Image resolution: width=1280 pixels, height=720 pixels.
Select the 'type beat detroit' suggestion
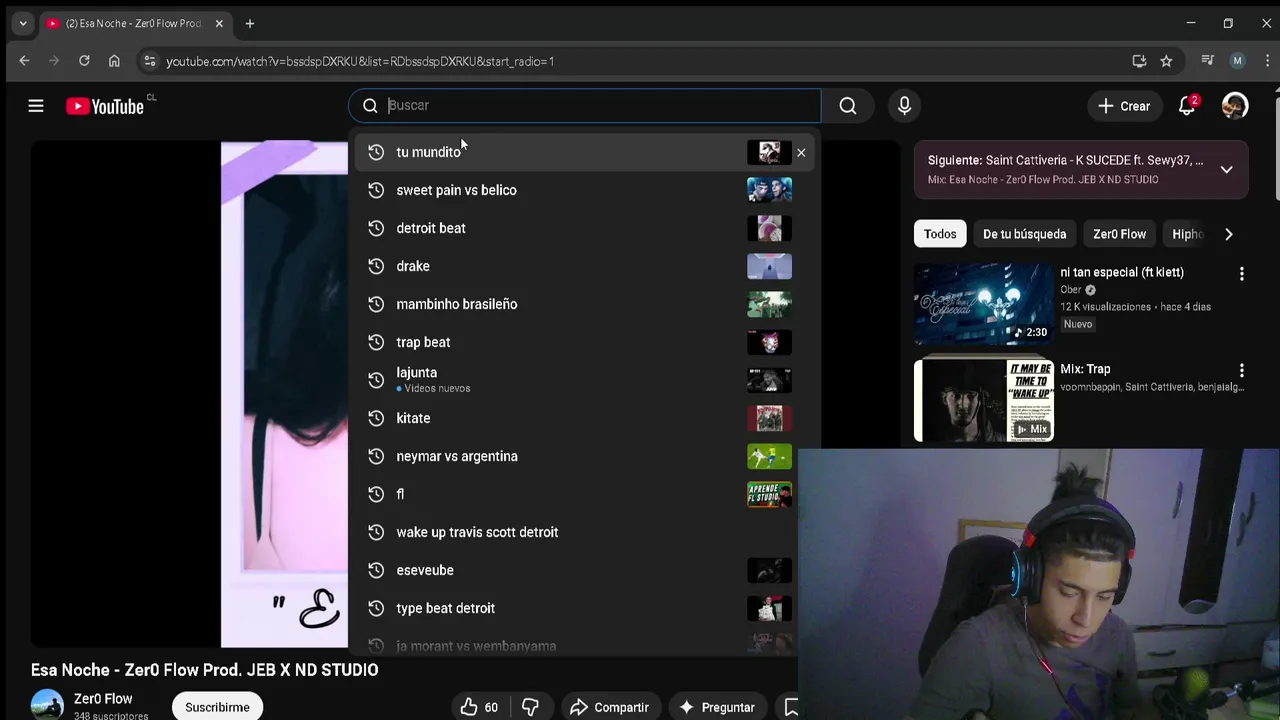coord(584,608)
